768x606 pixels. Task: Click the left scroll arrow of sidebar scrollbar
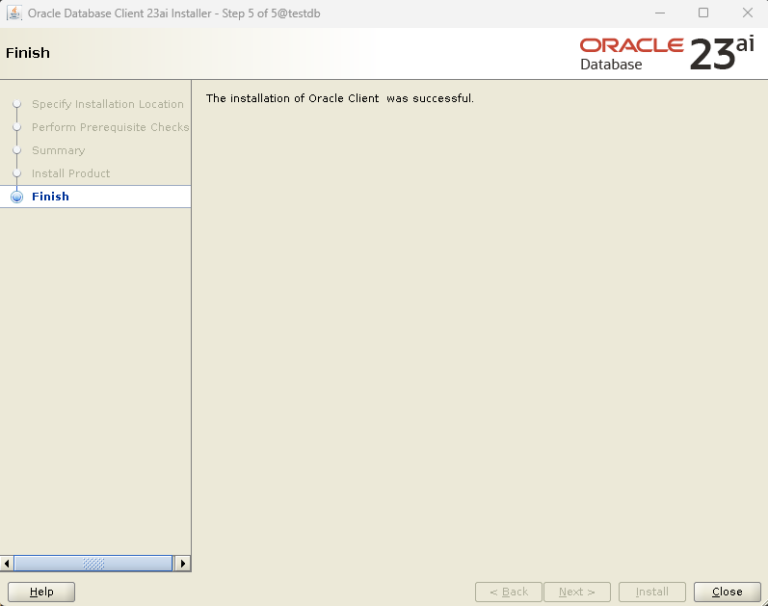tap(6, 563)
